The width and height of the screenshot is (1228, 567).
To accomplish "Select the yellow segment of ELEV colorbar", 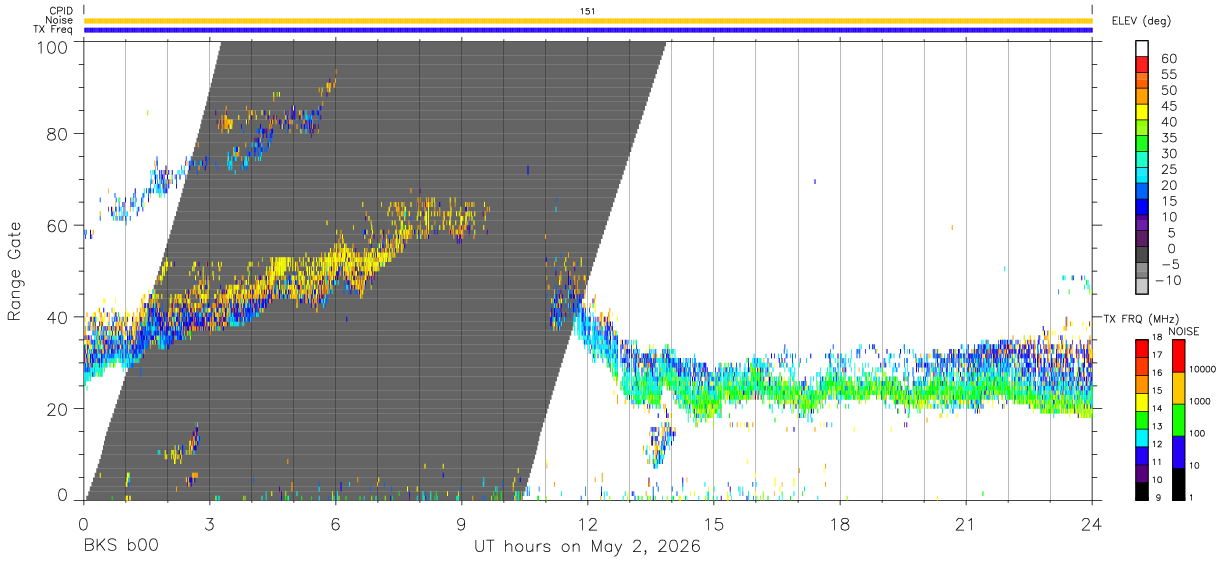I will tap(1142, 113).
